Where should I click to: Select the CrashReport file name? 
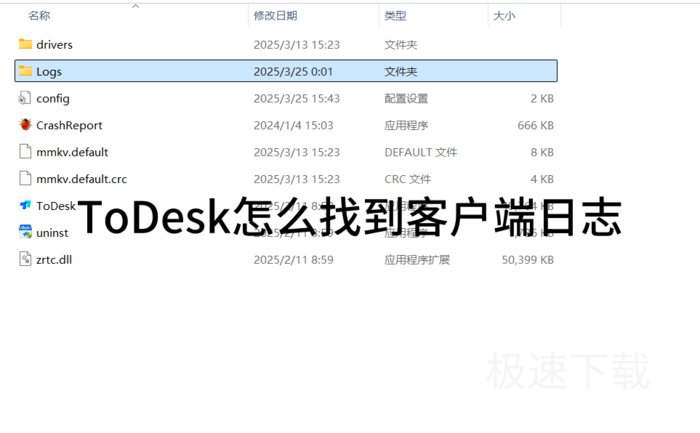point(69,125)
